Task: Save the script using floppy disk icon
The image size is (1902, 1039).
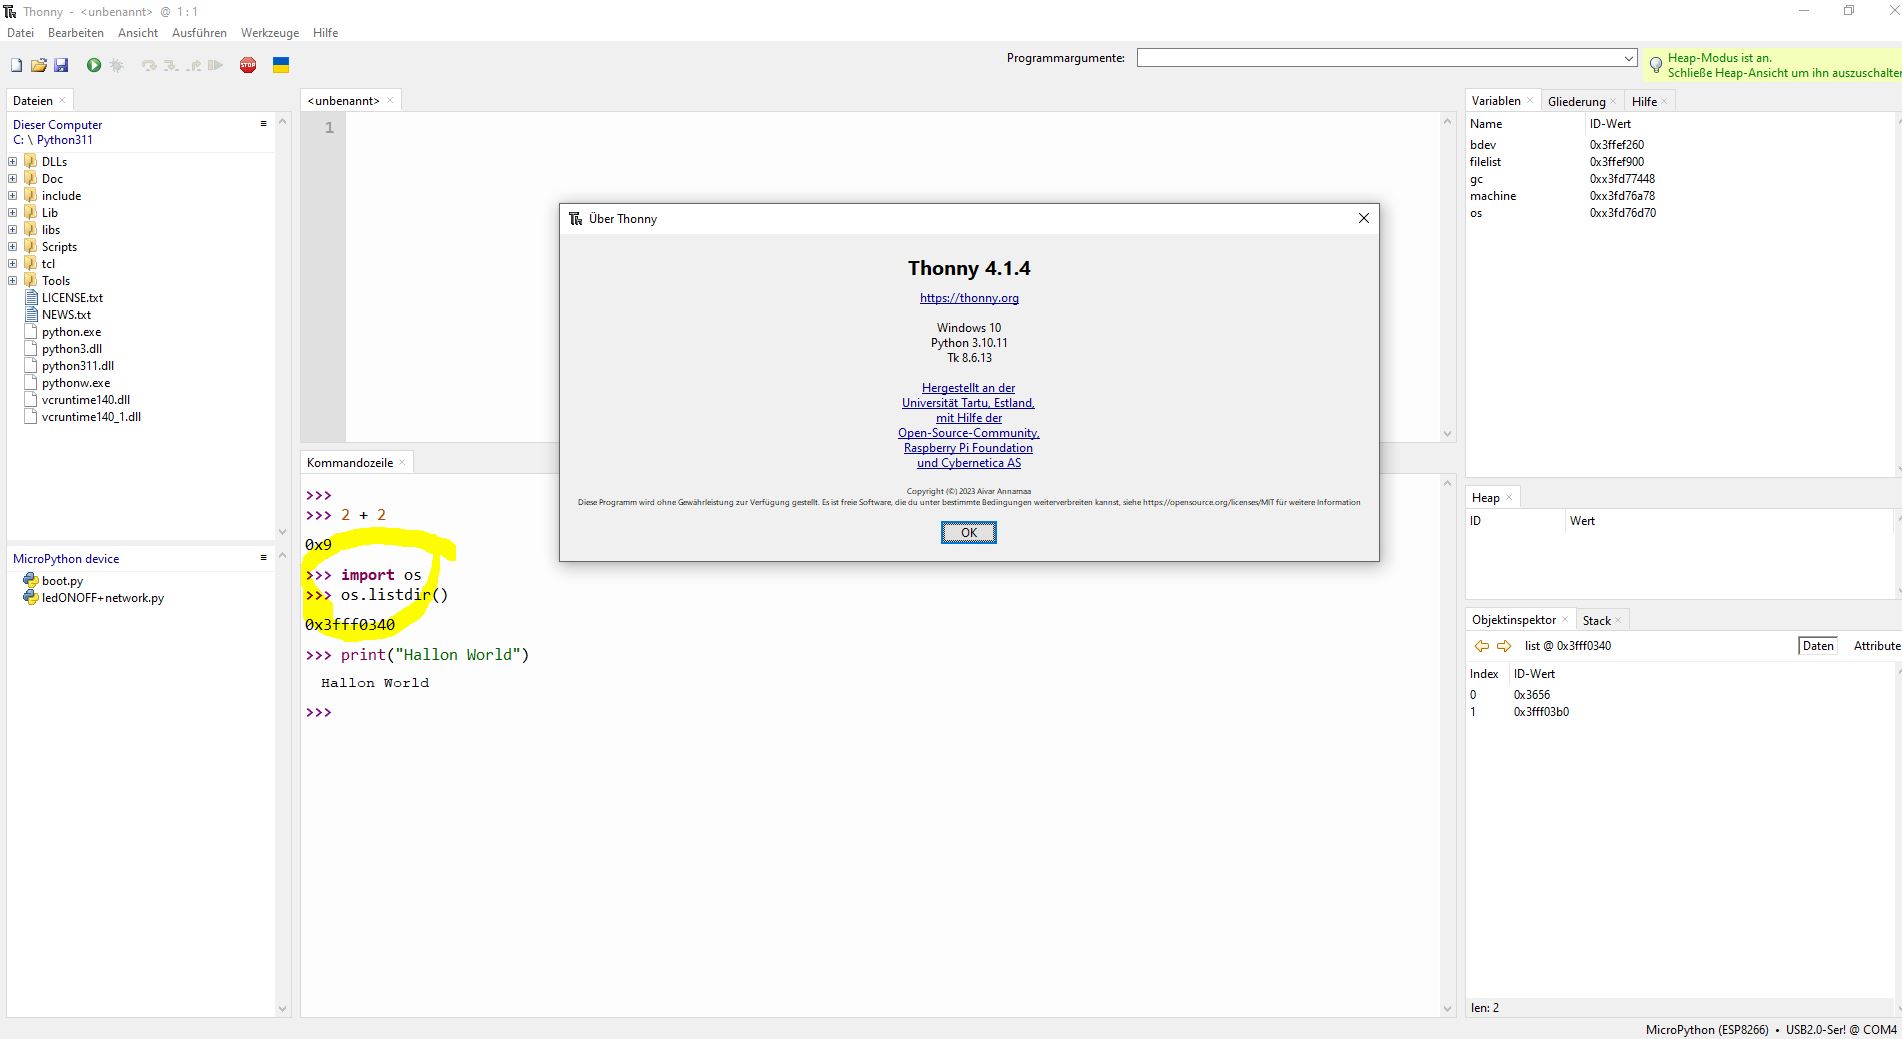Action: click(61, 65)
